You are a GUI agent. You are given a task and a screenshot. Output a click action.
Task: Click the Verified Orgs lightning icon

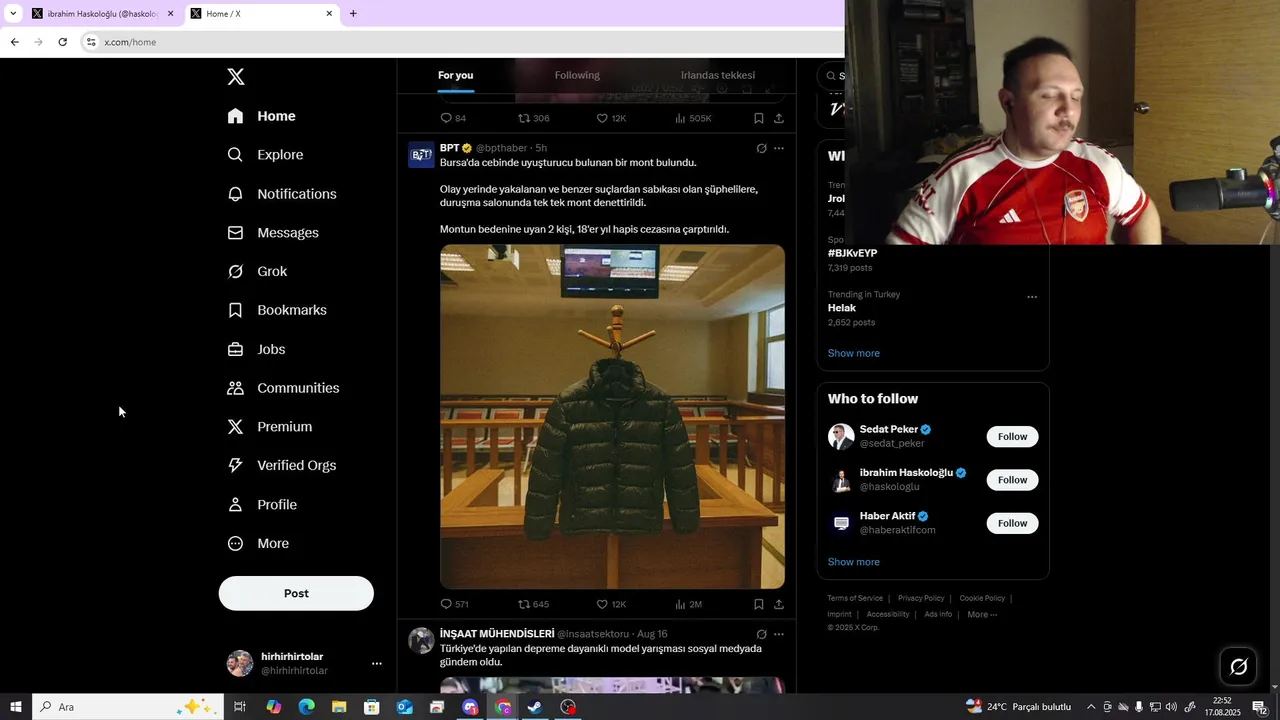[x=235, y=465]
